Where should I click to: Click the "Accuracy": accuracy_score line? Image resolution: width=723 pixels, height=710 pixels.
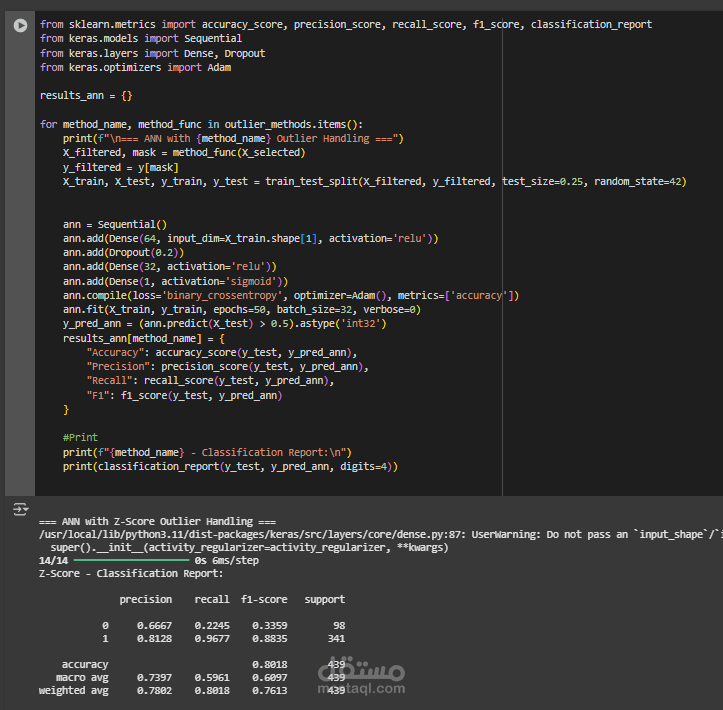click(221, 353)
